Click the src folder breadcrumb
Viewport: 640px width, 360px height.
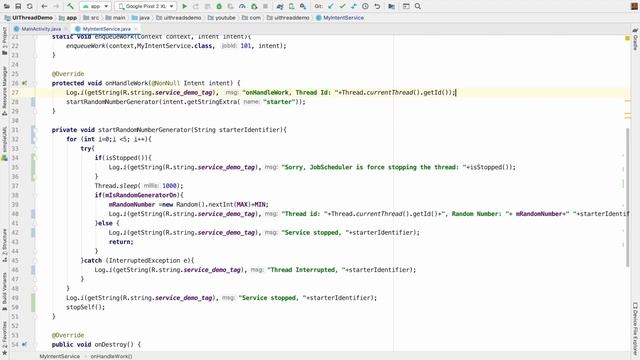click(91, 18)
